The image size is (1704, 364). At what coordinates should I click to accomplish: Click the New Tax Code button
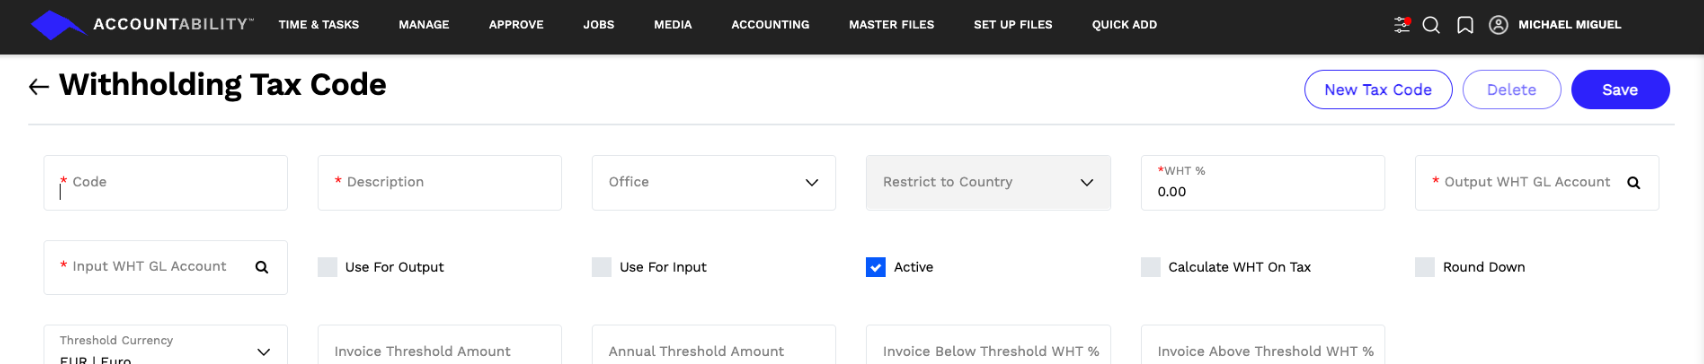click(1378, 90)
